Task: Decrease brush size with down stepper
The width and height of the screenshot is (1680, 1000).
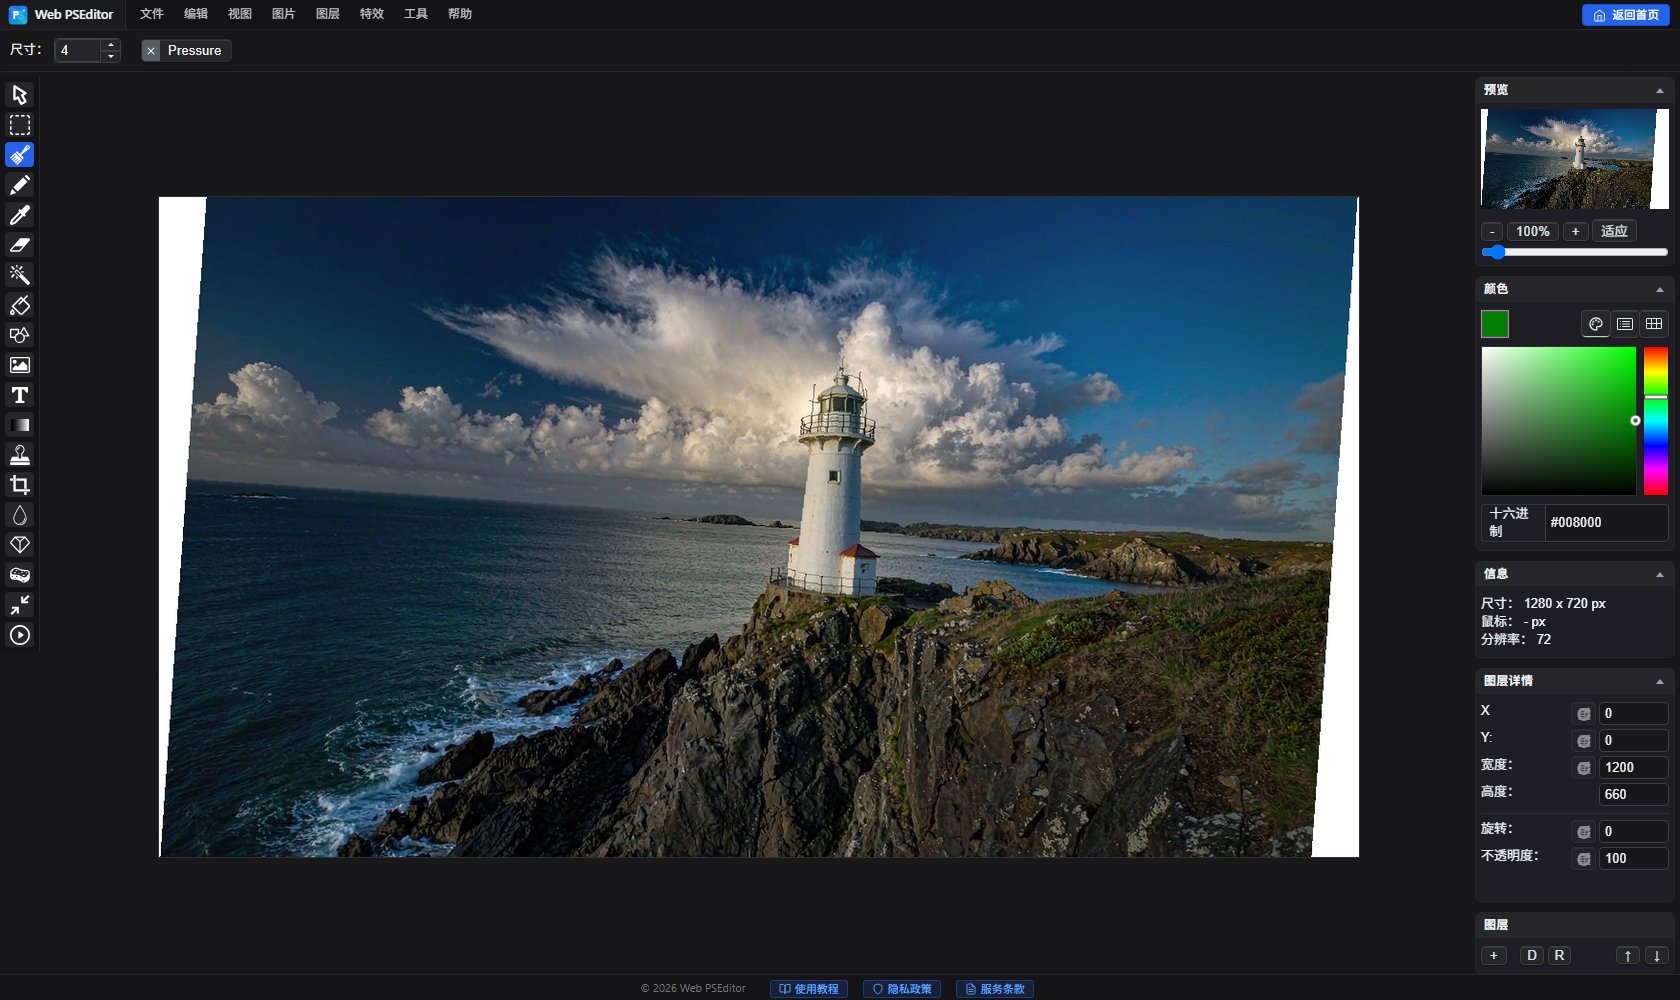Action: (x=111, y=56)
